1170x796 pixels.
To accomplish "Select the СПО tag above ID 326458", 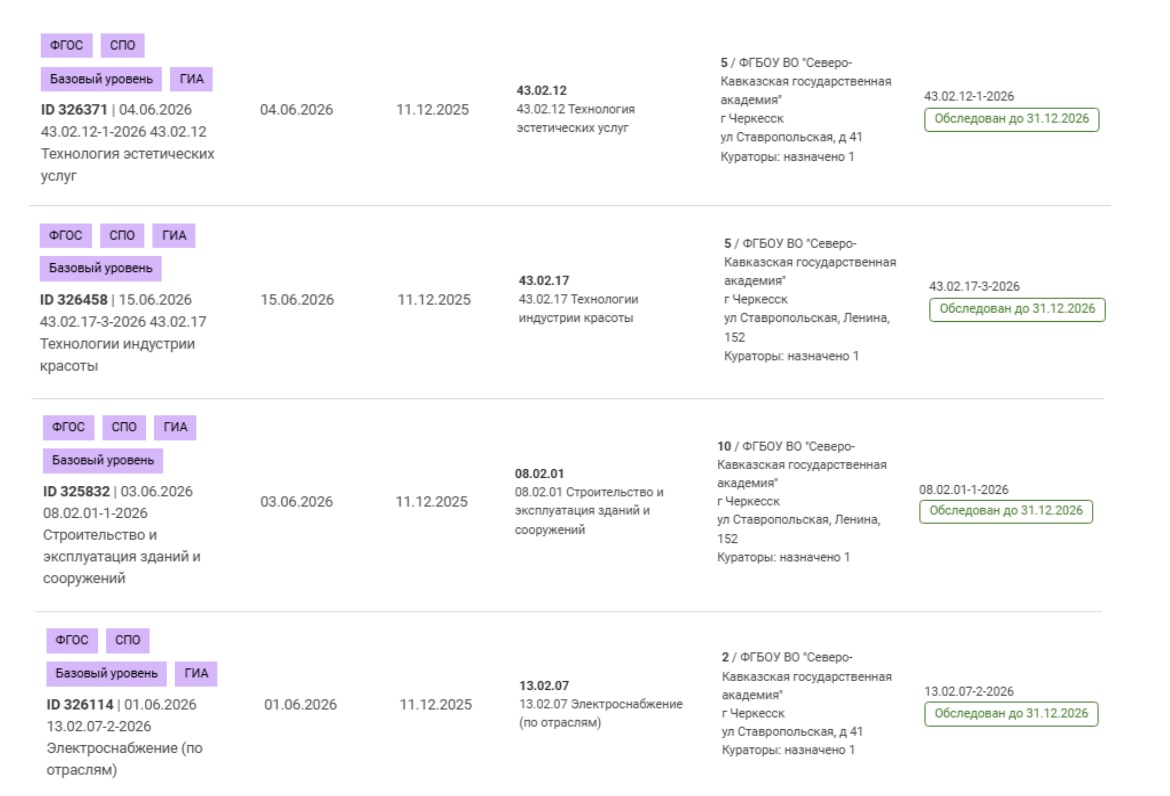I will pos(121,235).
